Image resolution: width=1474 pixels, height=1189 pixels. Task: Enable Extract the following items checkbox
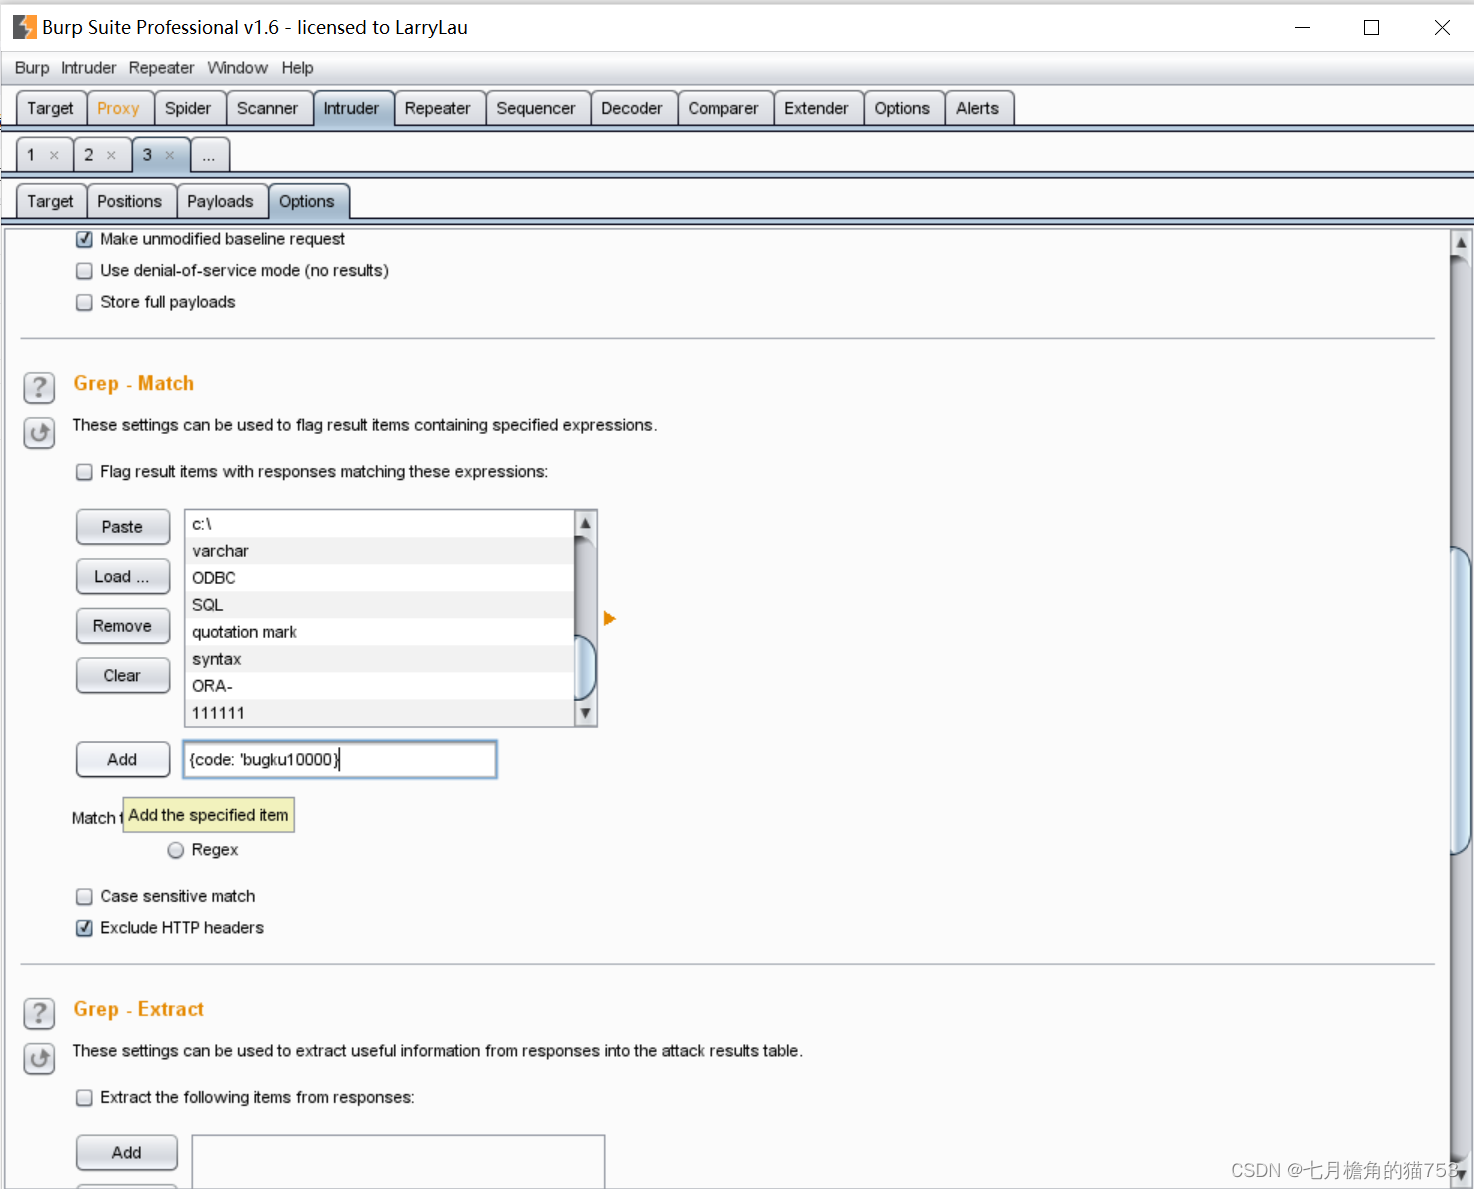(x=85, y=1098)
